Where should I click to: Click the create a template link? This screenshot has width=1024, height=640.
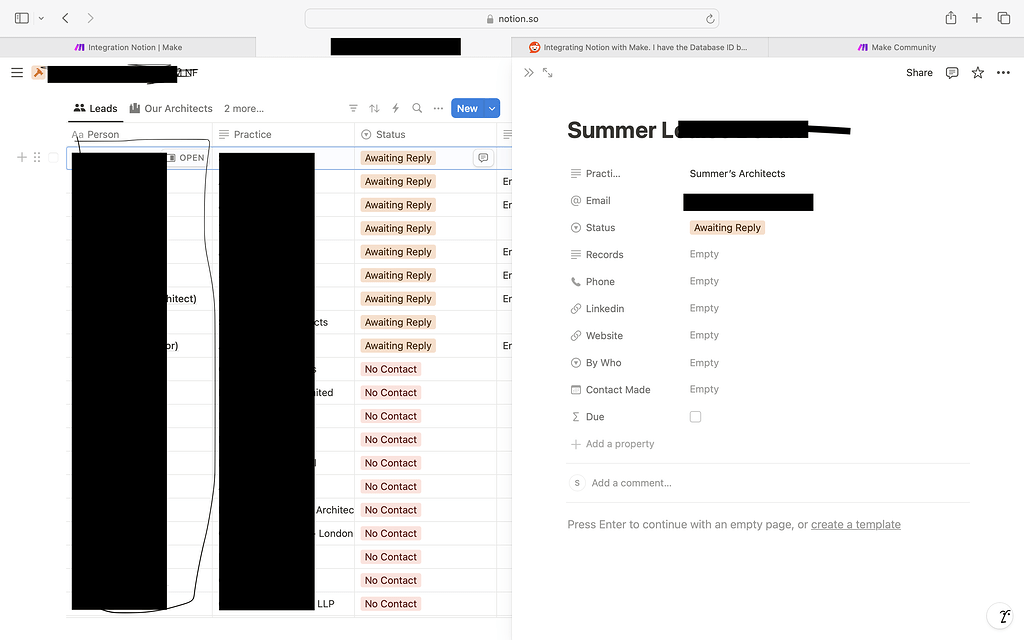click(856, 524)
